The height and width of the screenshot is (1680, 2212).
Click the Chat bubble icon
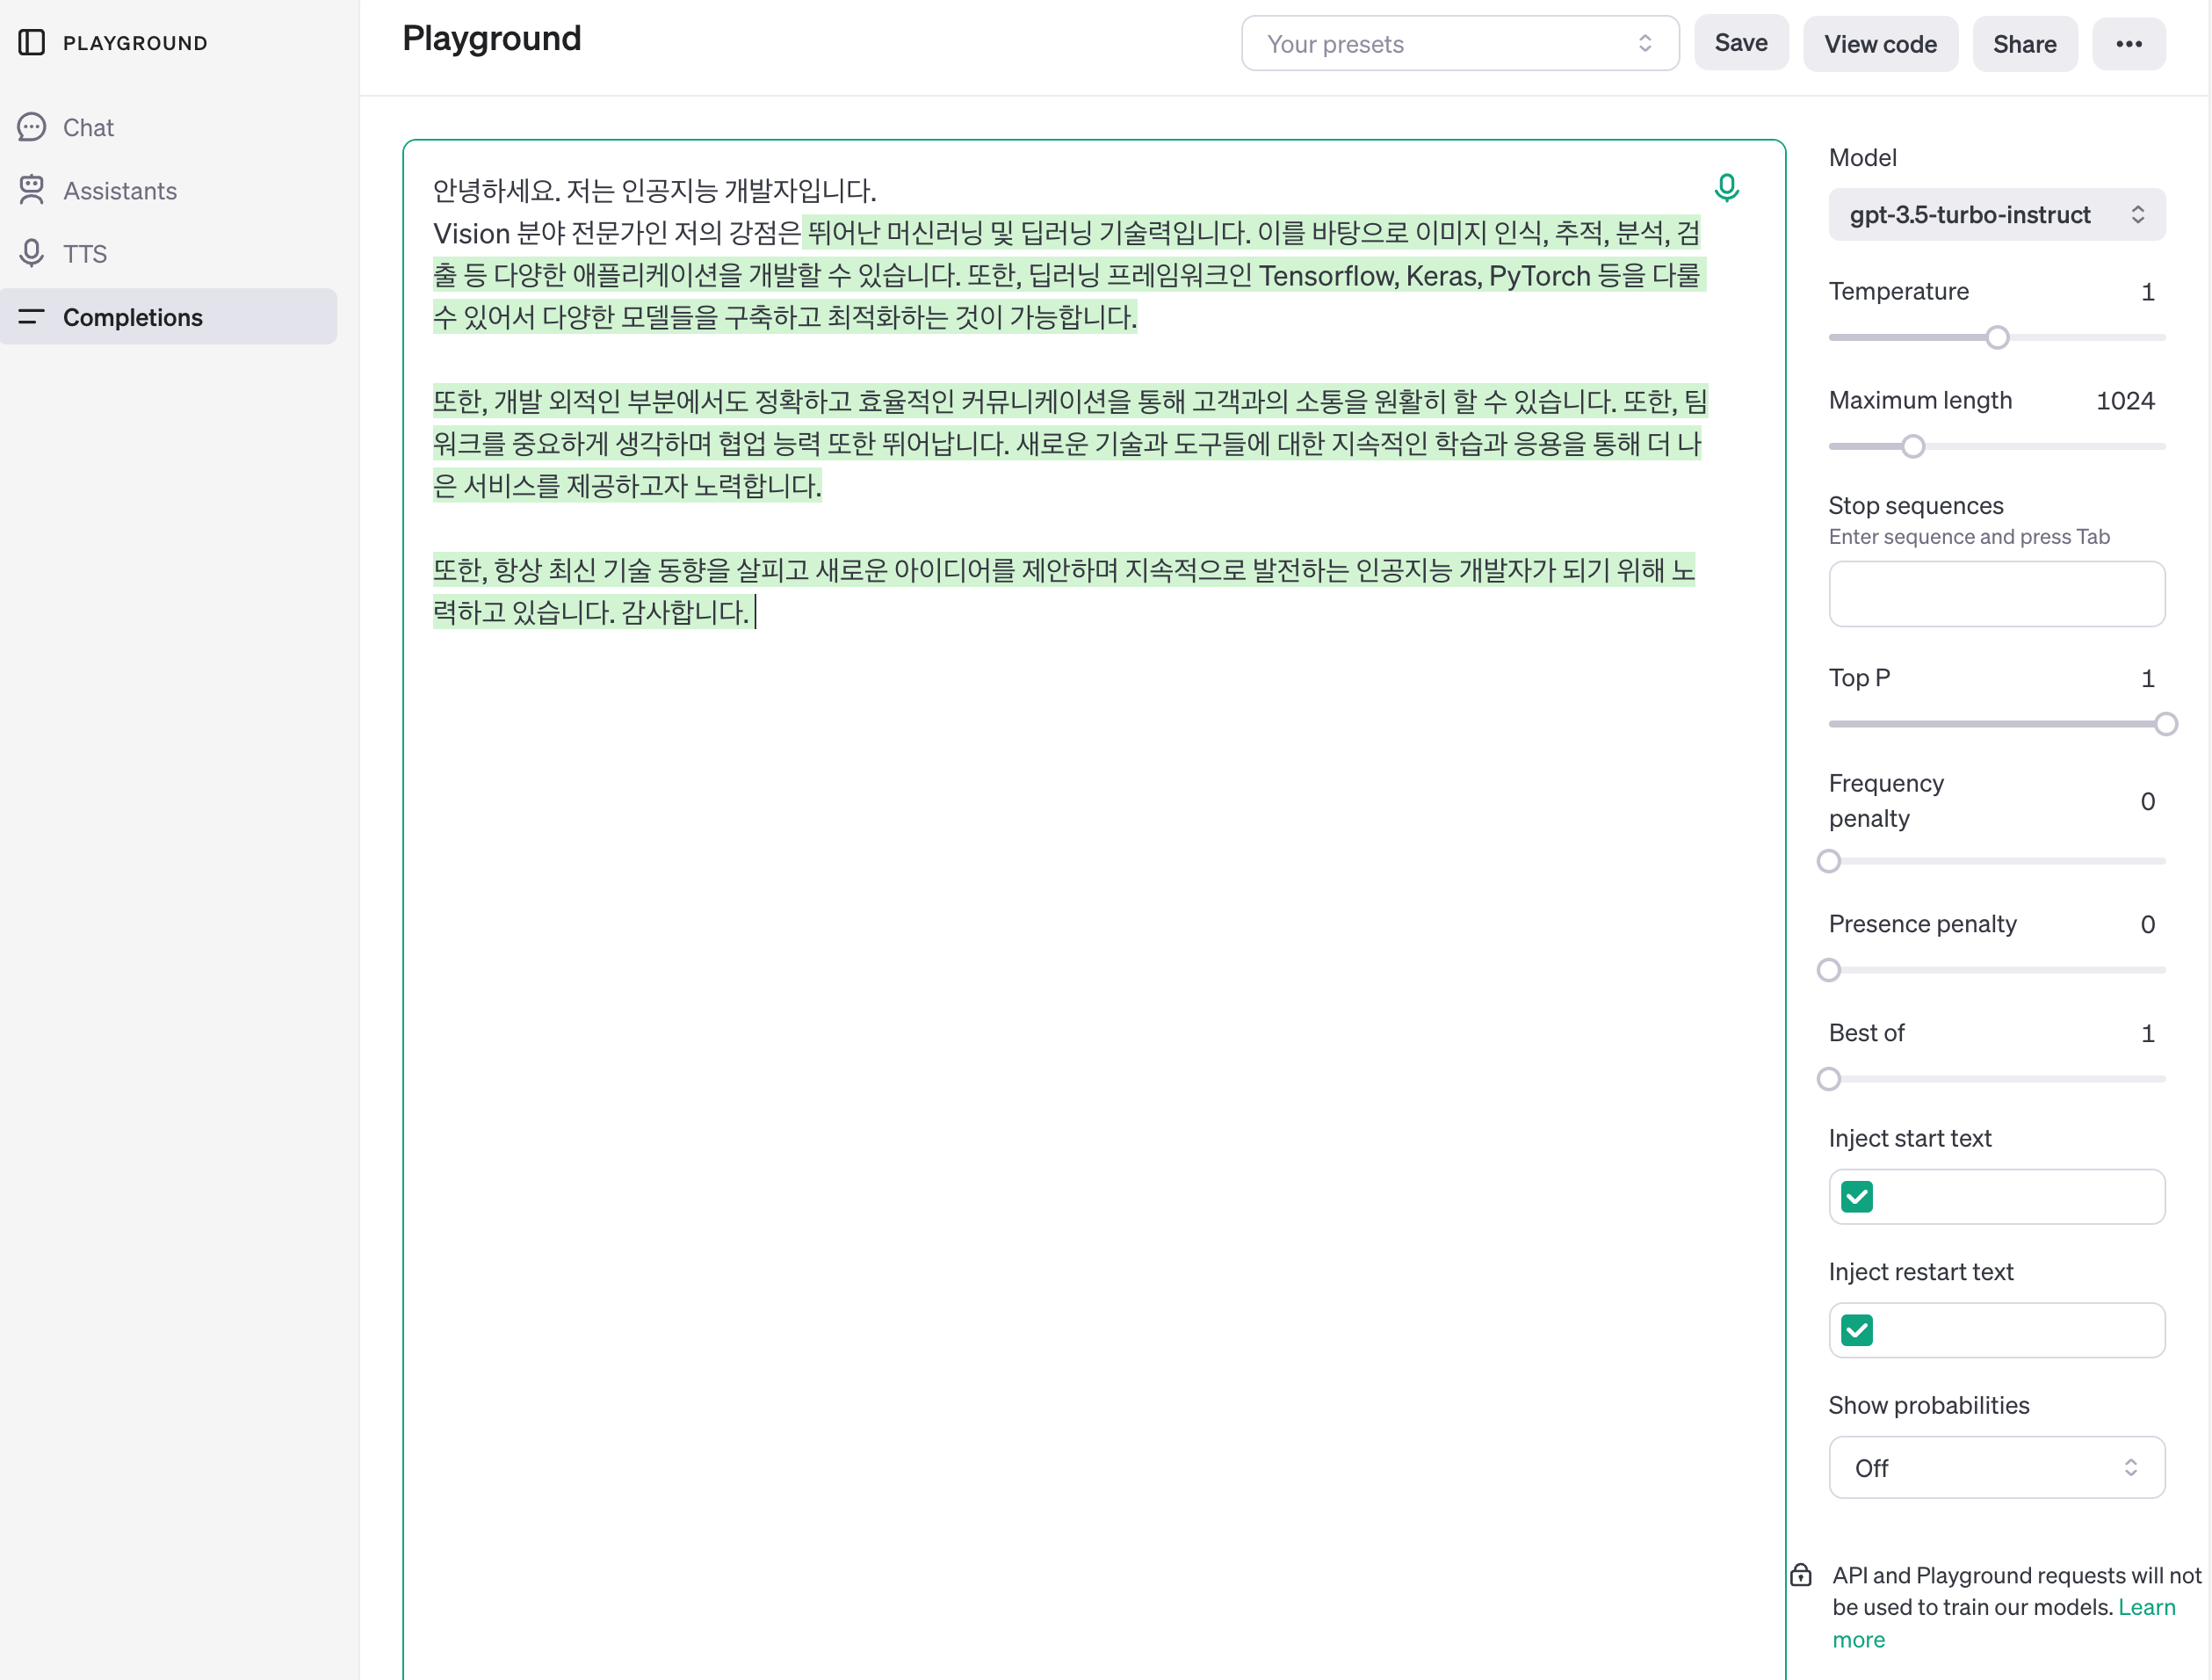pos(31,127)
